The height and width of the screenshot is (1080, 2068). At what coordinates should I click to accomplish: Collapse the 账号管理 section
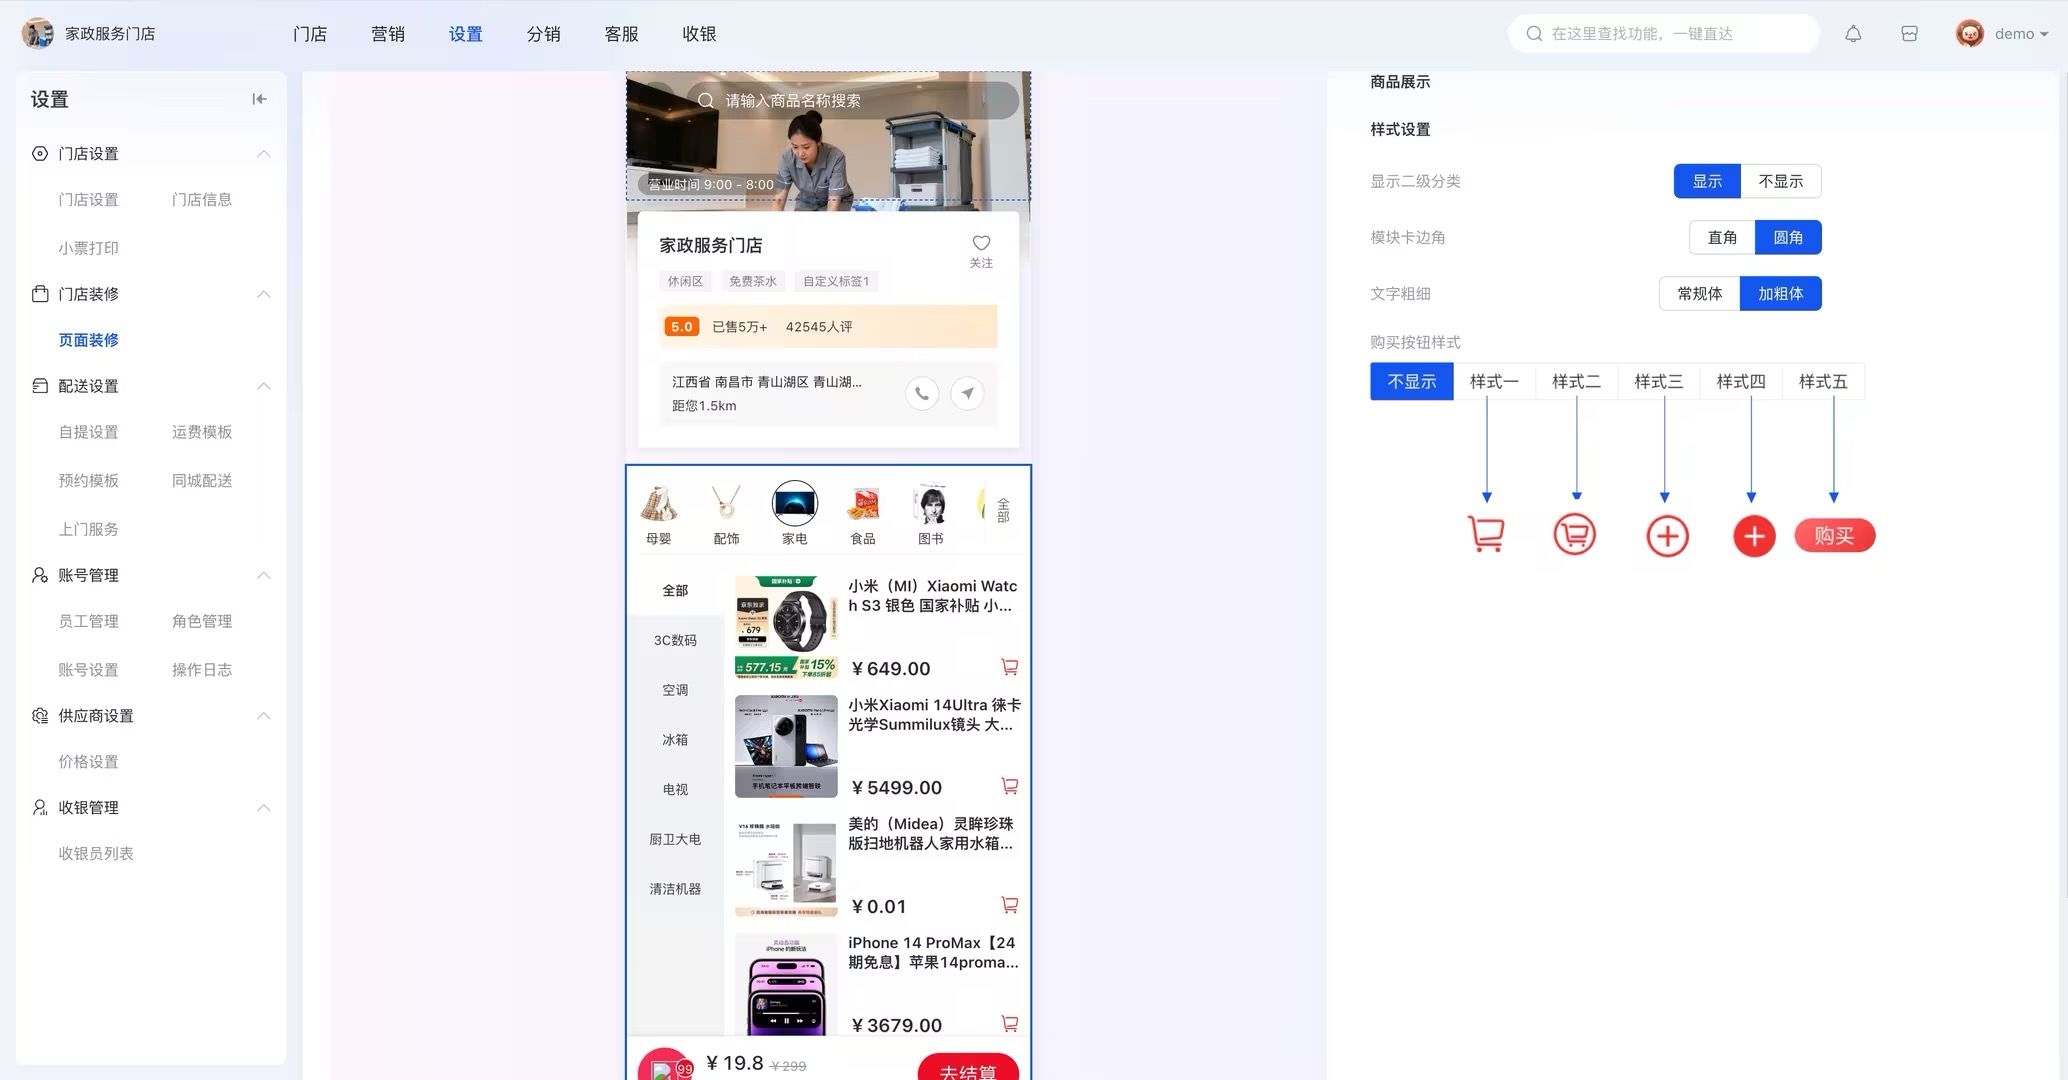[x=263, y=575]
